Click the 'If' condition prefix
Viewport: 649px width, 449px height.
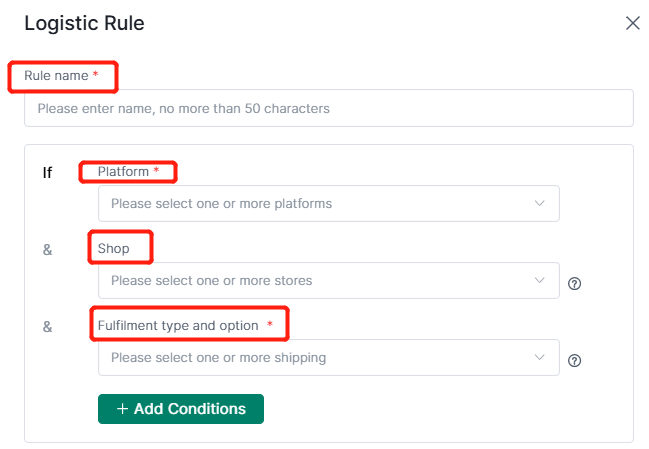pyautogui.click(x=47, y=173)
